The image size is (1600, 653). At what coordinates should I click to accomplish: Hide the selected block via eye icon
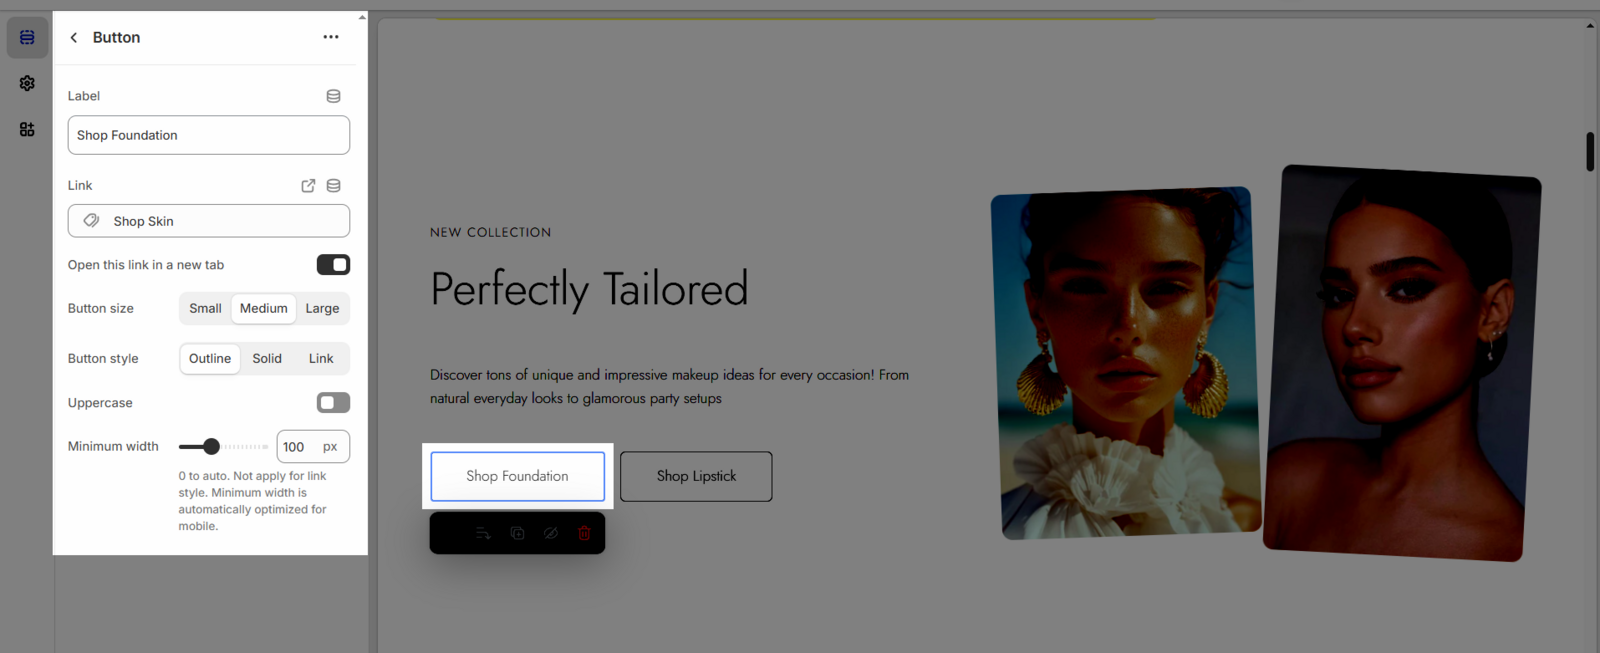[x=551, y=533]
